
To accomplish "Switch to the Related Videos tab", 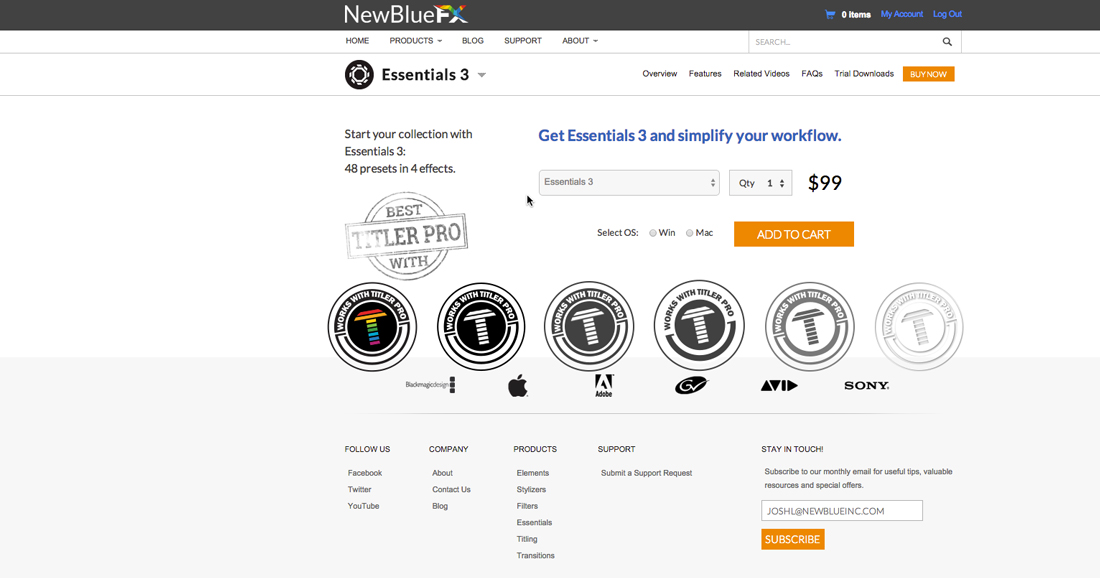I will 761,74.
